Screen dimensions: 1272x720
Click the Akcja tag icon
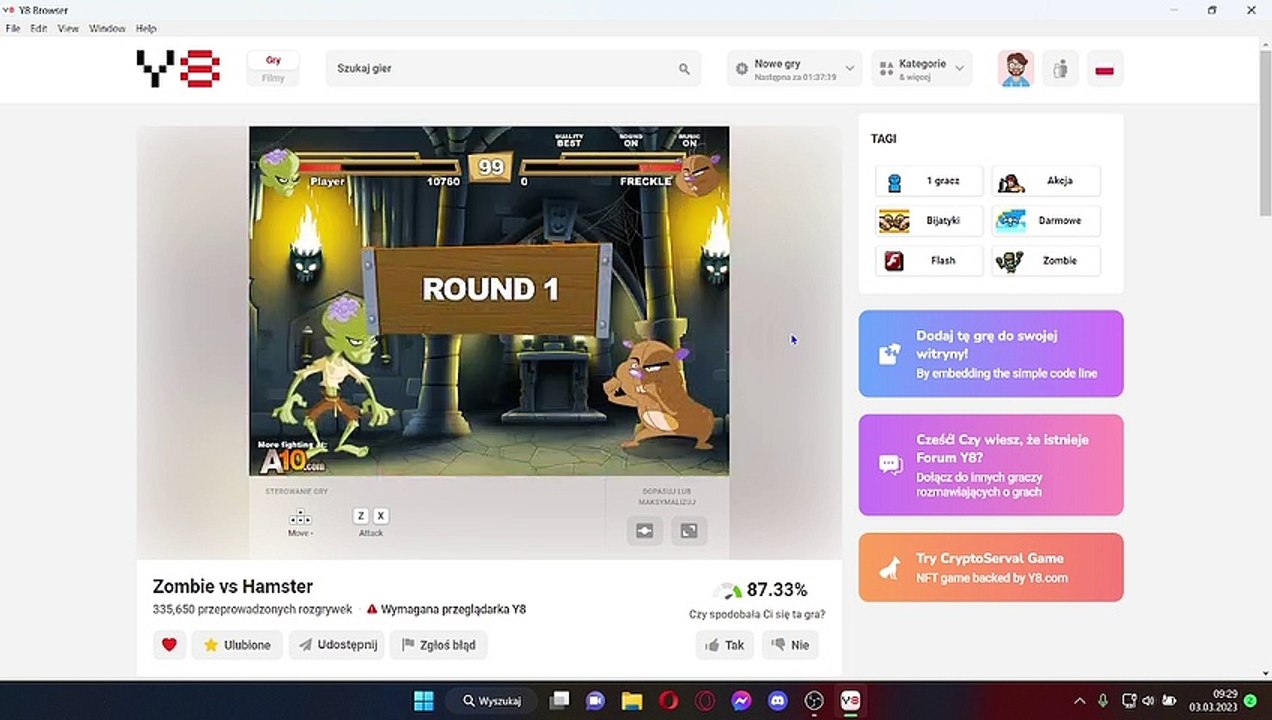pyautogui.click(x=1011, y=182)
